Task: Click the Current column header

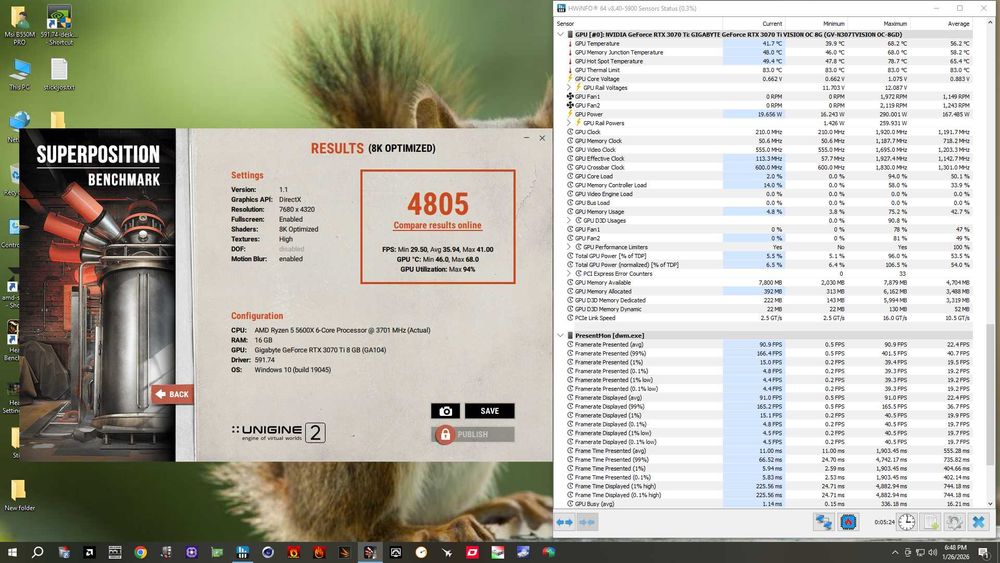Action: coord(772,24)
